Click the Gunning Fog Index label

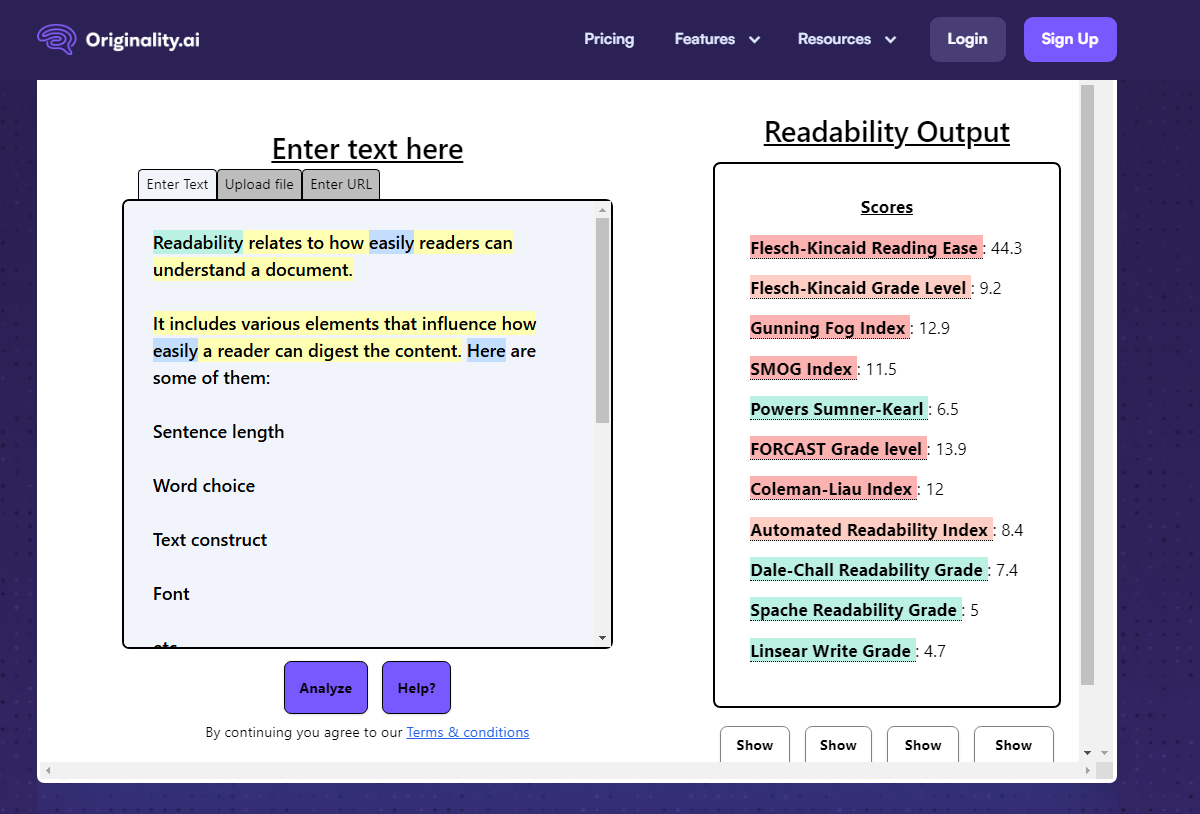tap(828, 328)
